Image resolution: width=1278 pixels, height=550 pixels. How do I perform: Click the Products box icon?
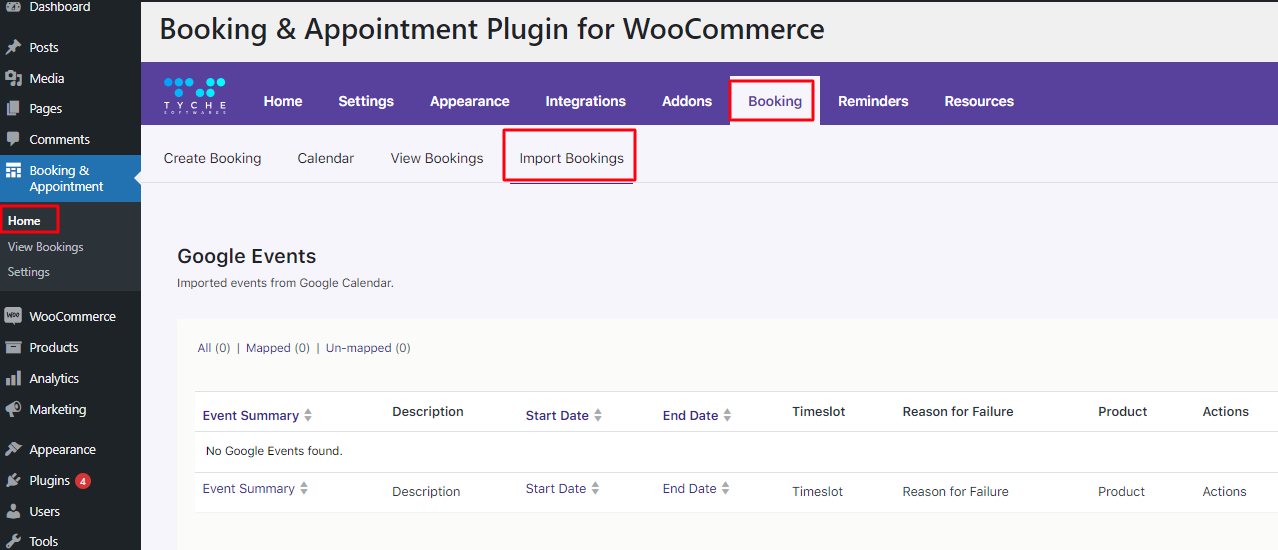pyautogui.click(x=13, y=347)
